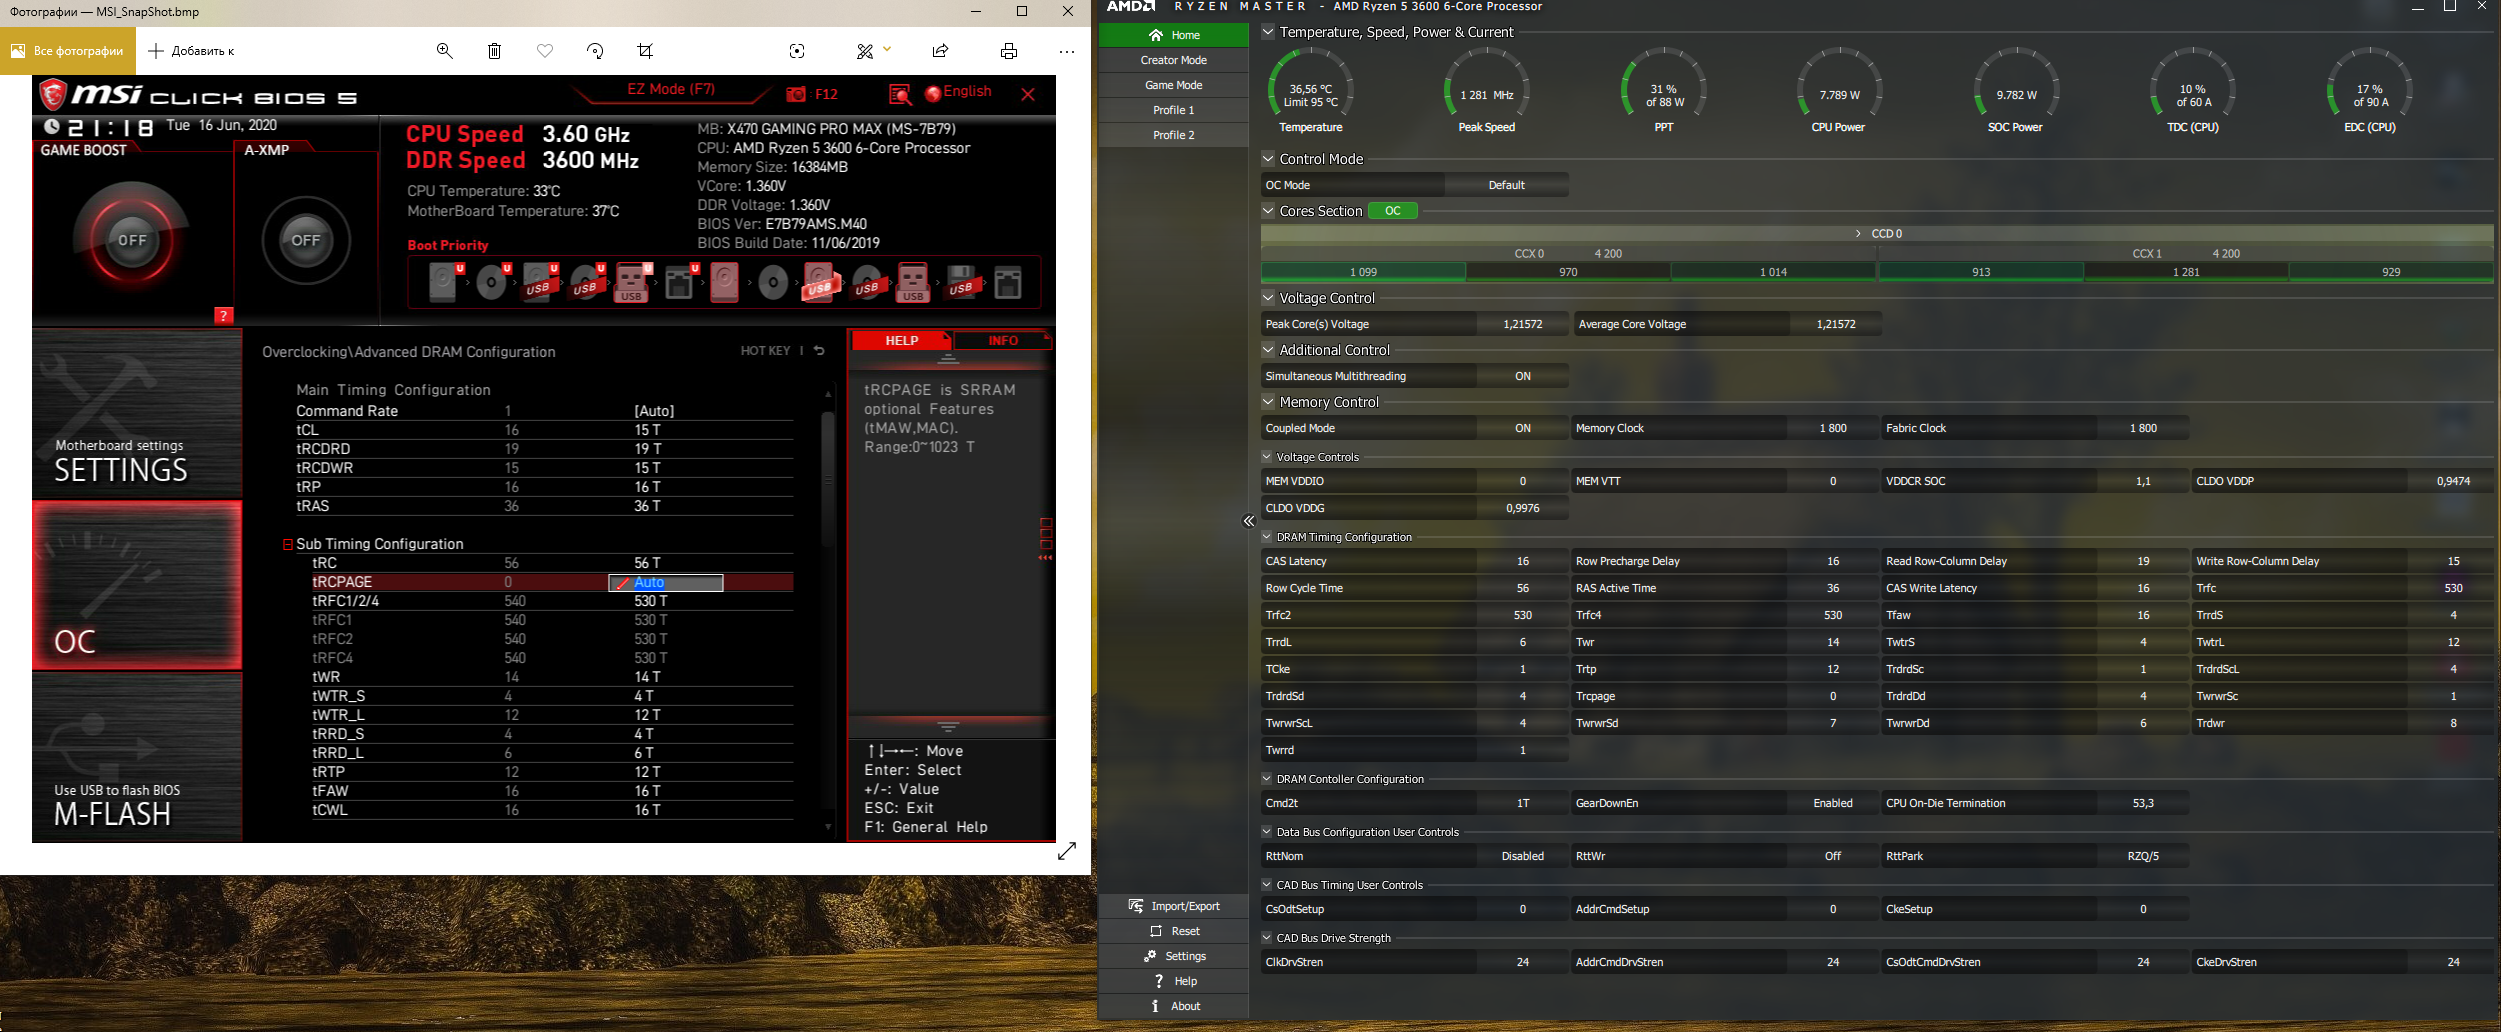Click the CPU Power gauge
Image resolution: width=2501 pixels, height=1032 pixels.
click(1839, 90)
